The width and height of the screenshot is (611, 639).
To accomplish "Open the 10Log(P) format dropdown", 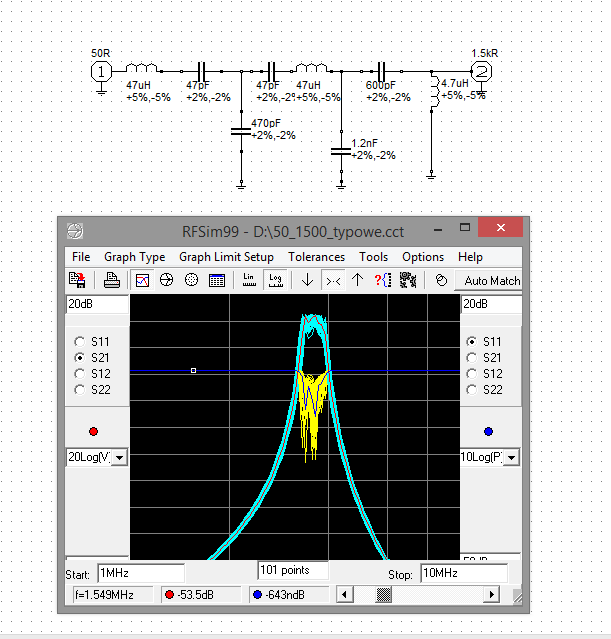I will pos(512,457).
